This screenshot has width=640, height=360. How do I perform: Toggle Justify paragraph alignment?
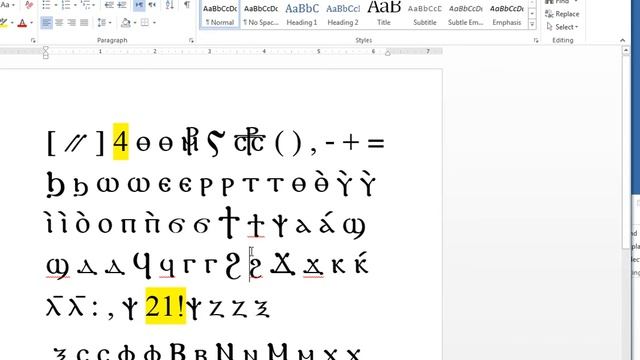[84, 23]
